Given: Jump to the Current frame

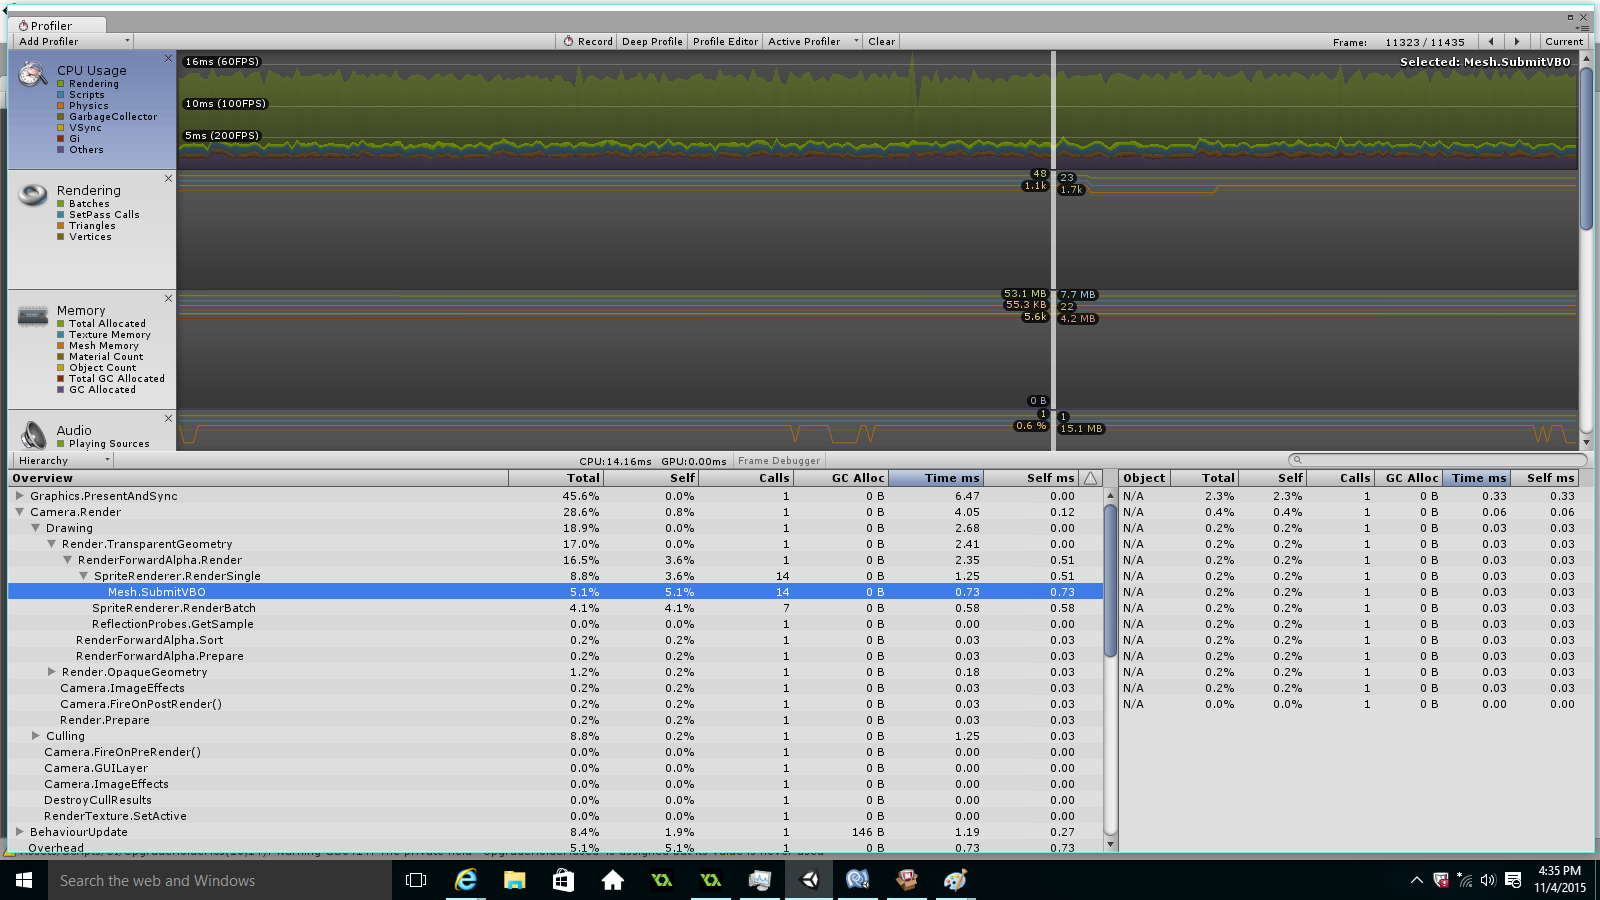Looking at the screenshot, I should pyautogui.click(x=1563, y=42).
